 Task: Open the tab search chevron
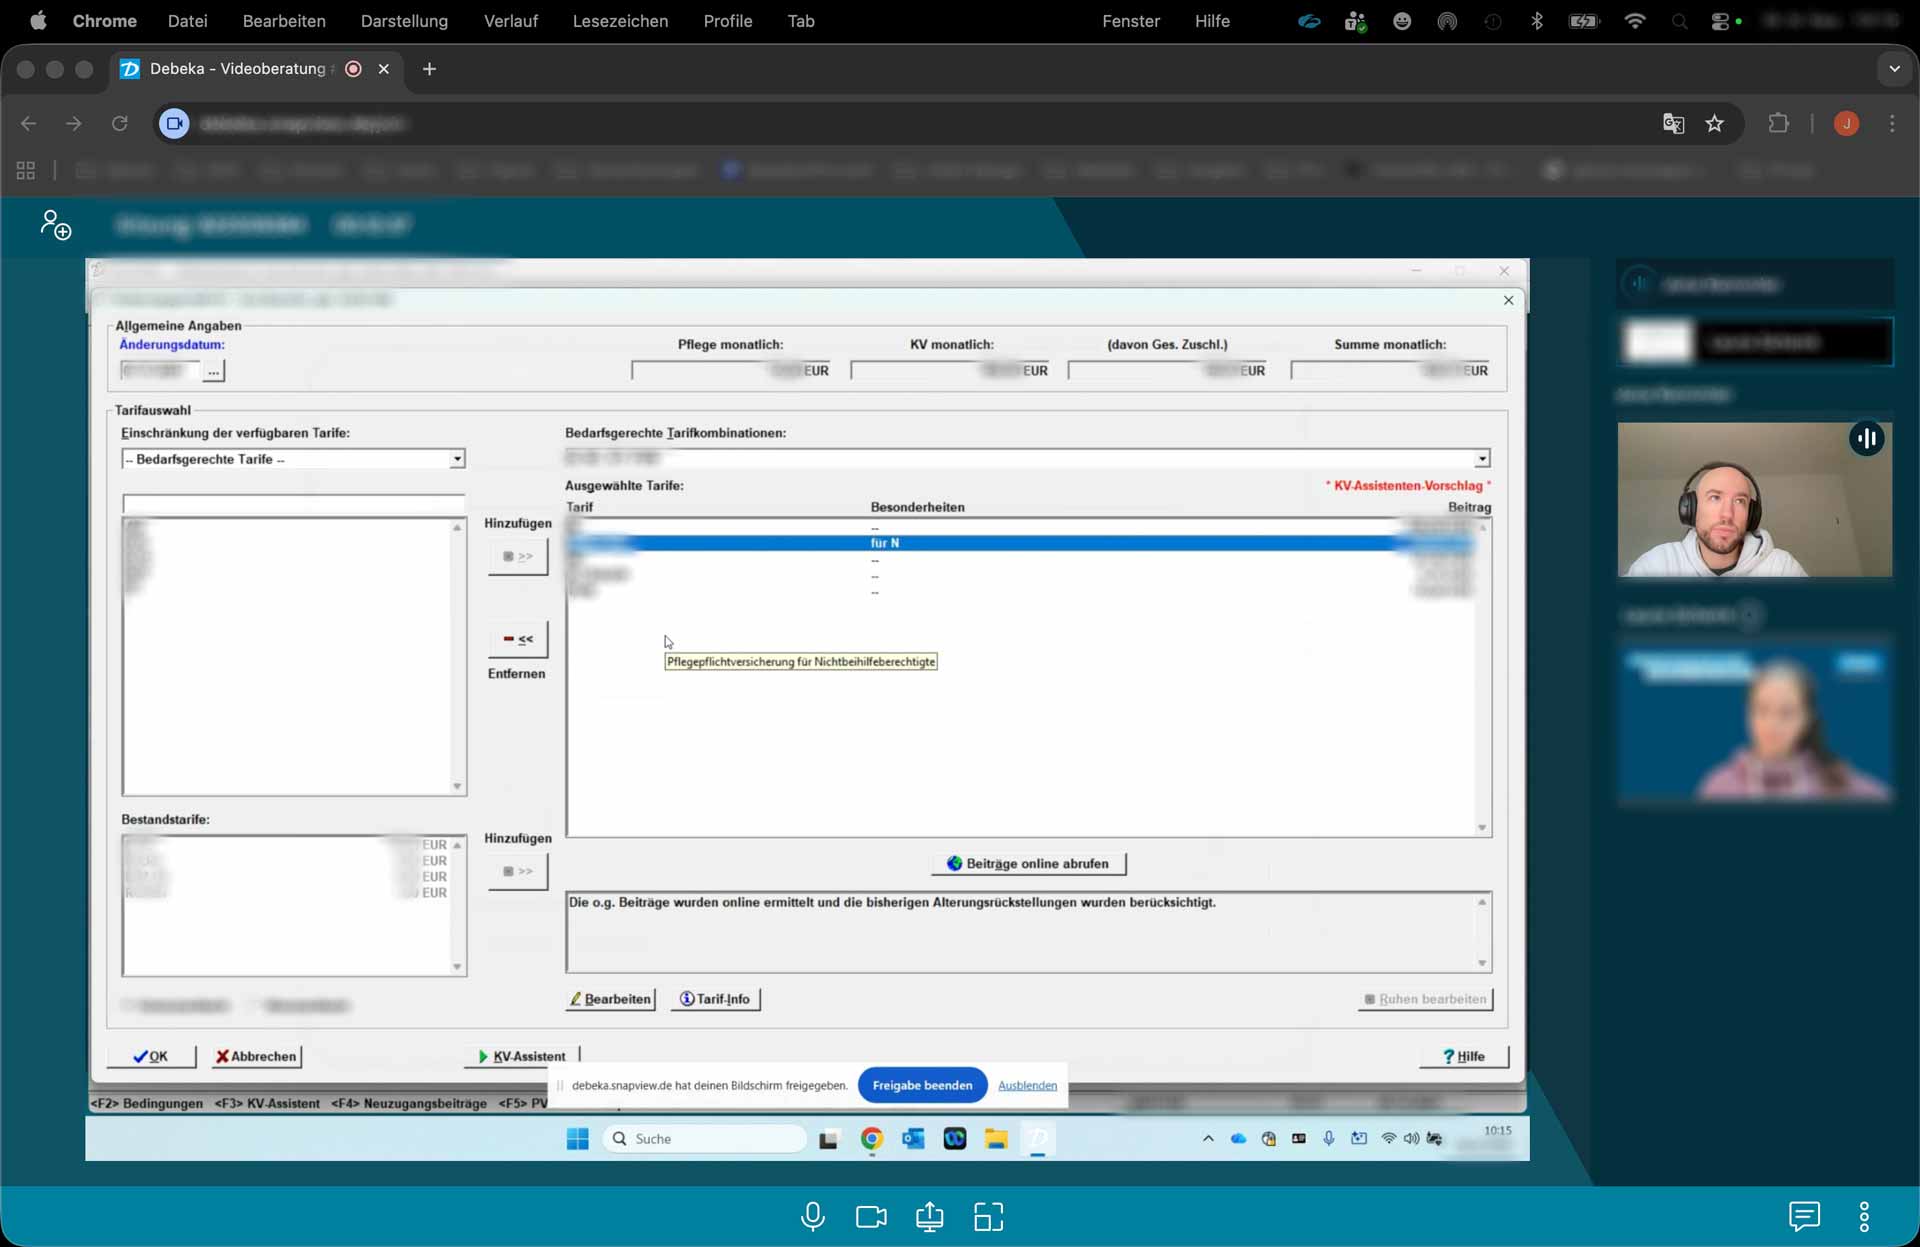tap(1894, 69)
